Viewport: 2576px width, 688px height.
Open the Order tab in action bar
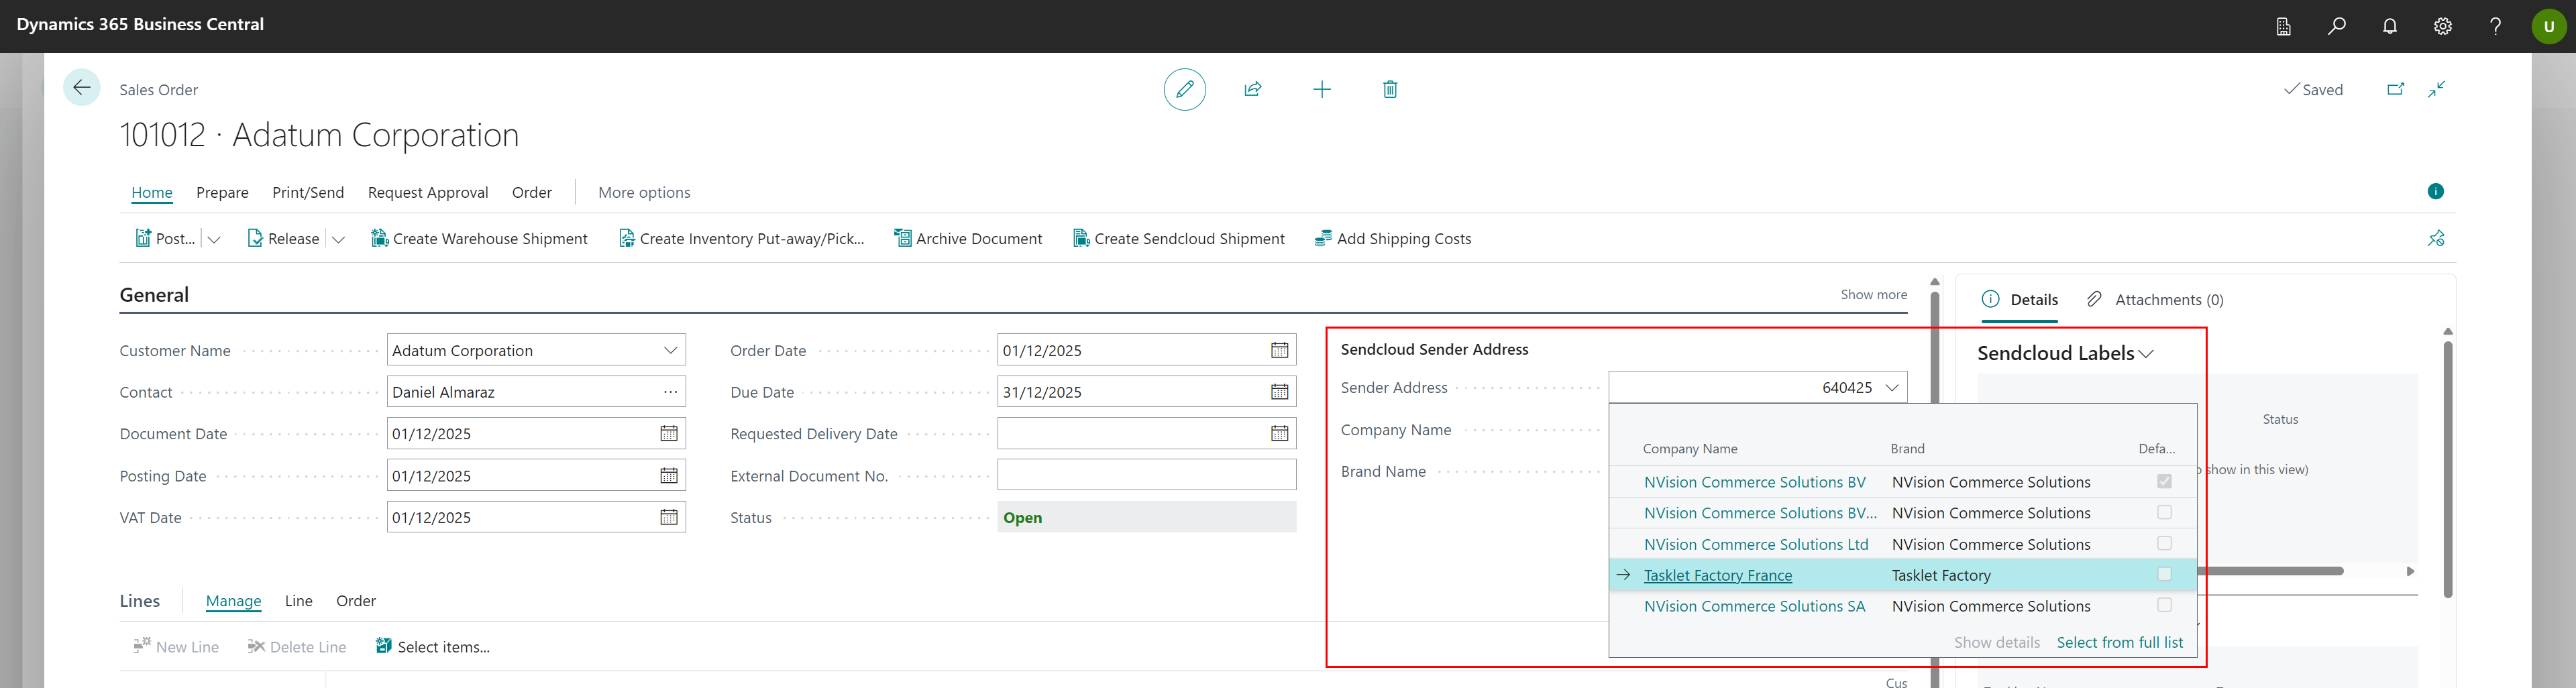tap(532, 192)
